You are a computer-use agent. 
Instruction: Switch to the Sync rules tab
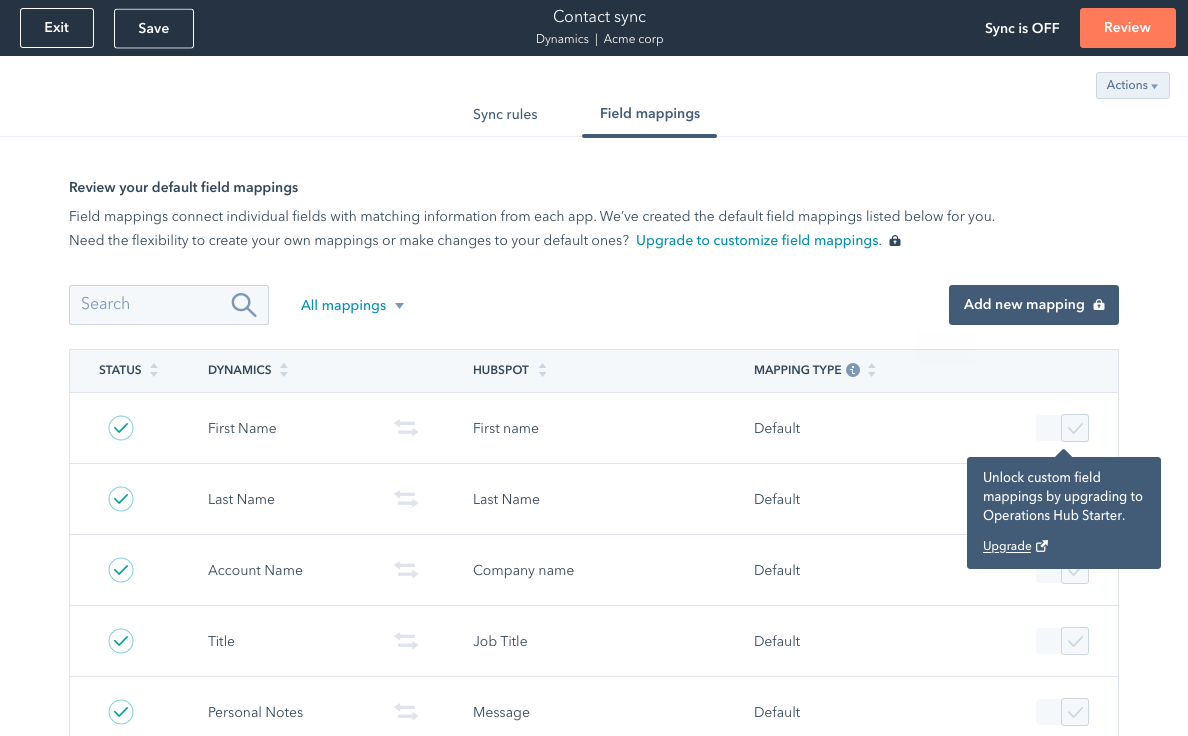(505, 114)
